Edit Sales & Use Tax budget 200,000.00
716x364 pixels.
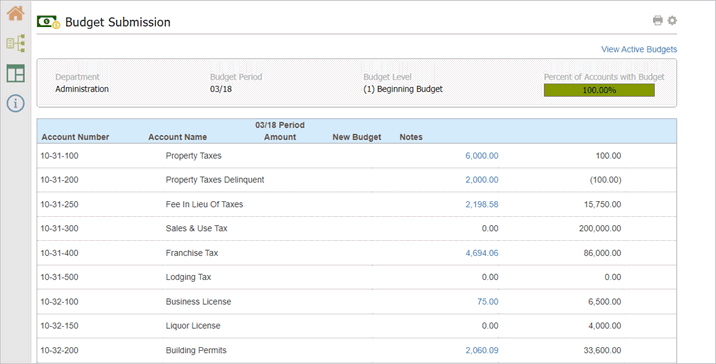[x=600, y=228]
